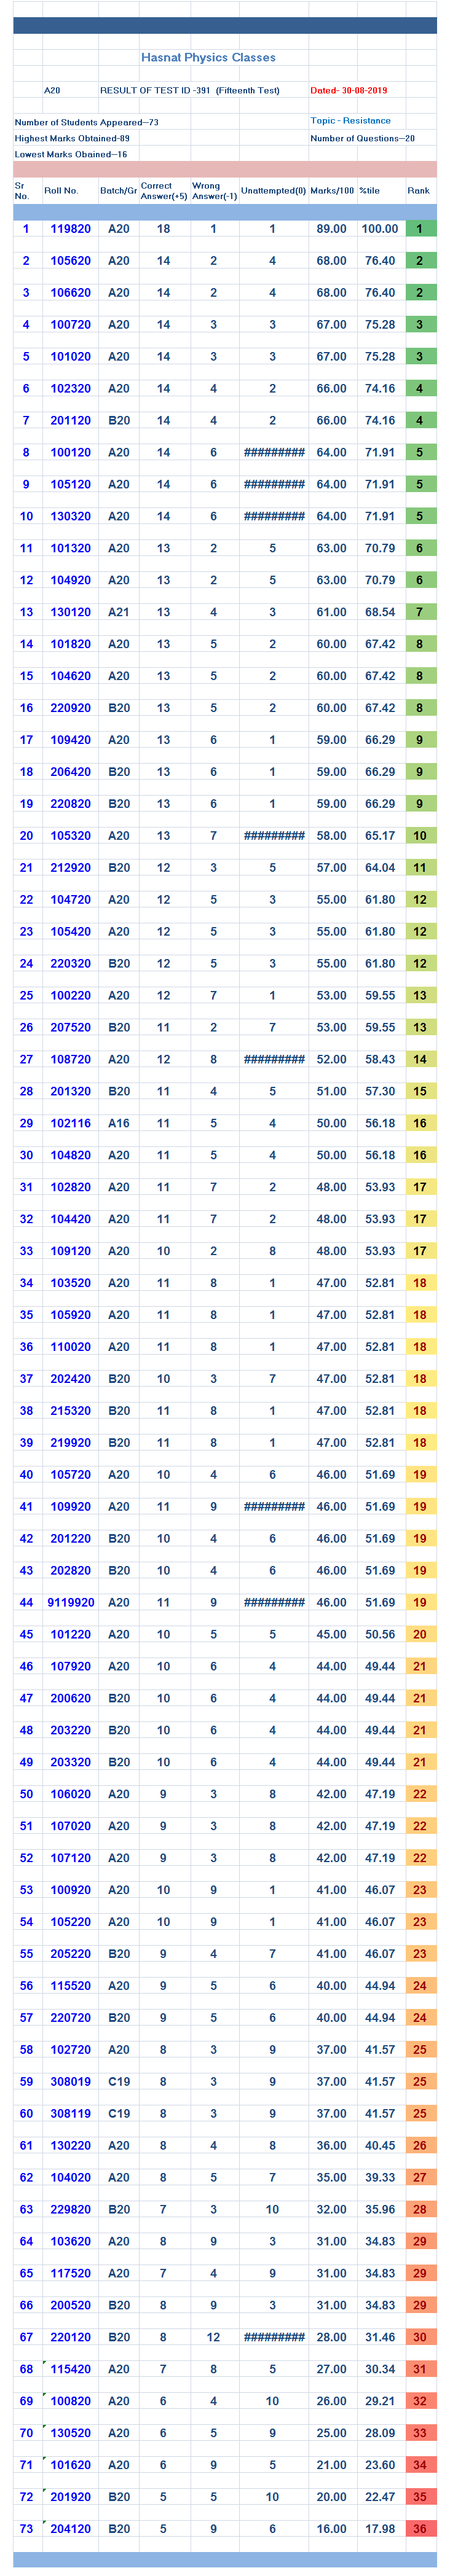Select the Rank 10 cell
This screenshot has height=2576, width=450.
click(420, 836)
